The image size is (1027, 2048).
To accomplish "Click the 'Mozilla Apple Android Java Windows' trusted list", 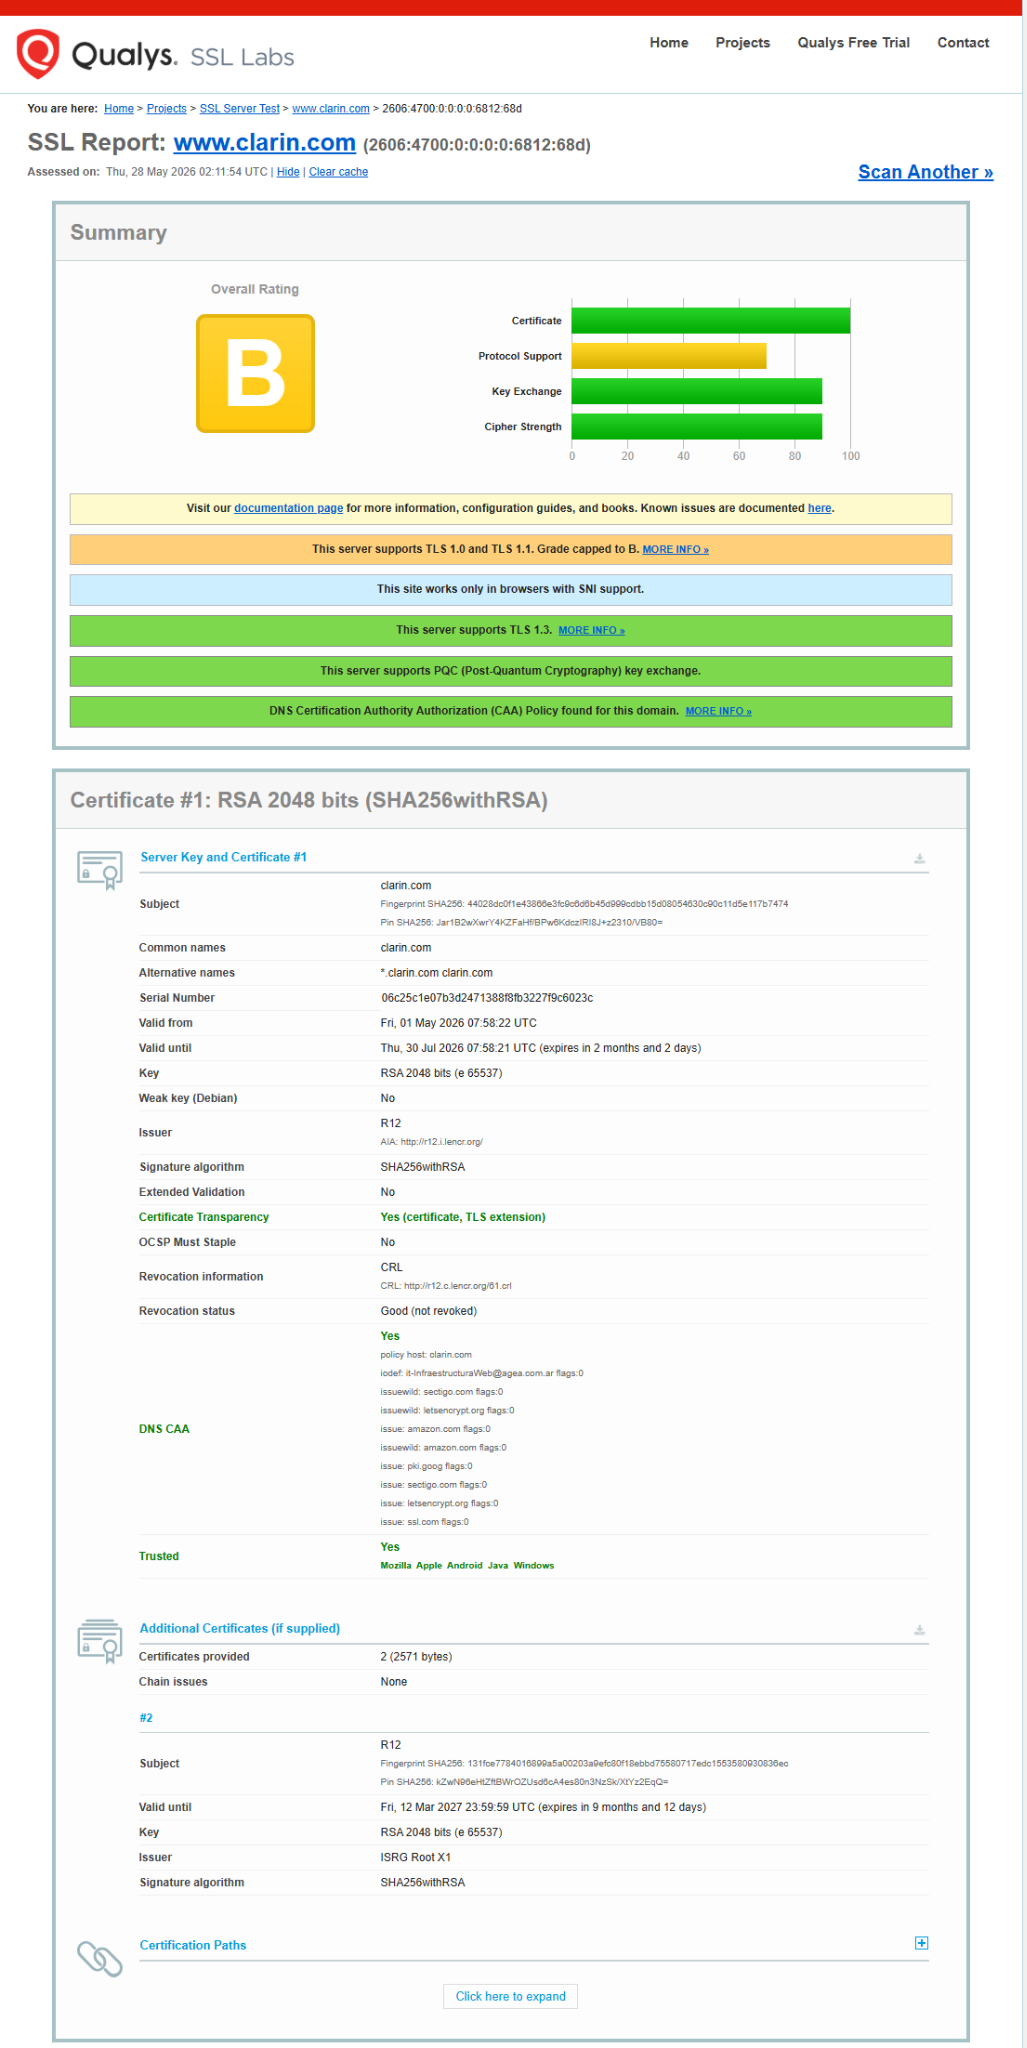I will 467,1566.
